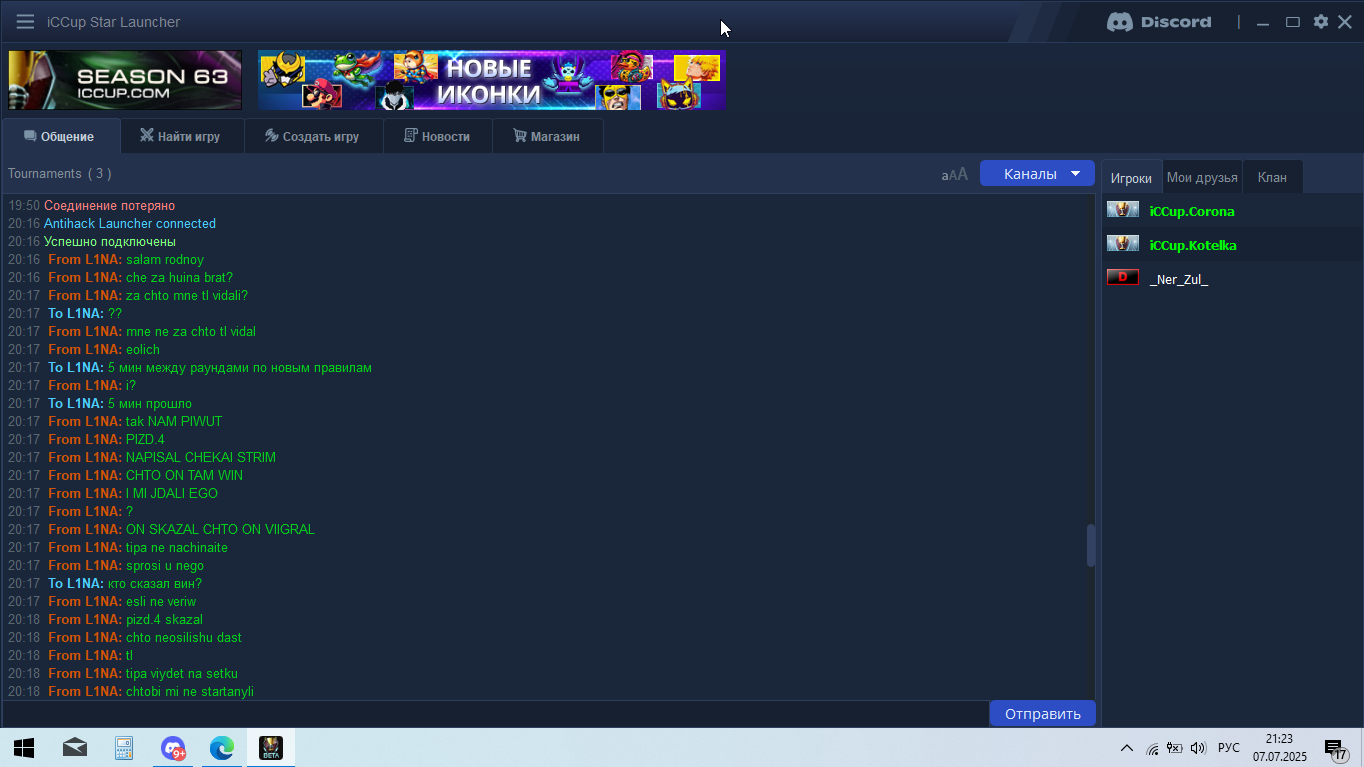Click the rank icon next to iCCup.Kotelka
This screenshot has height=767, width=1364.
[1123, 244]
